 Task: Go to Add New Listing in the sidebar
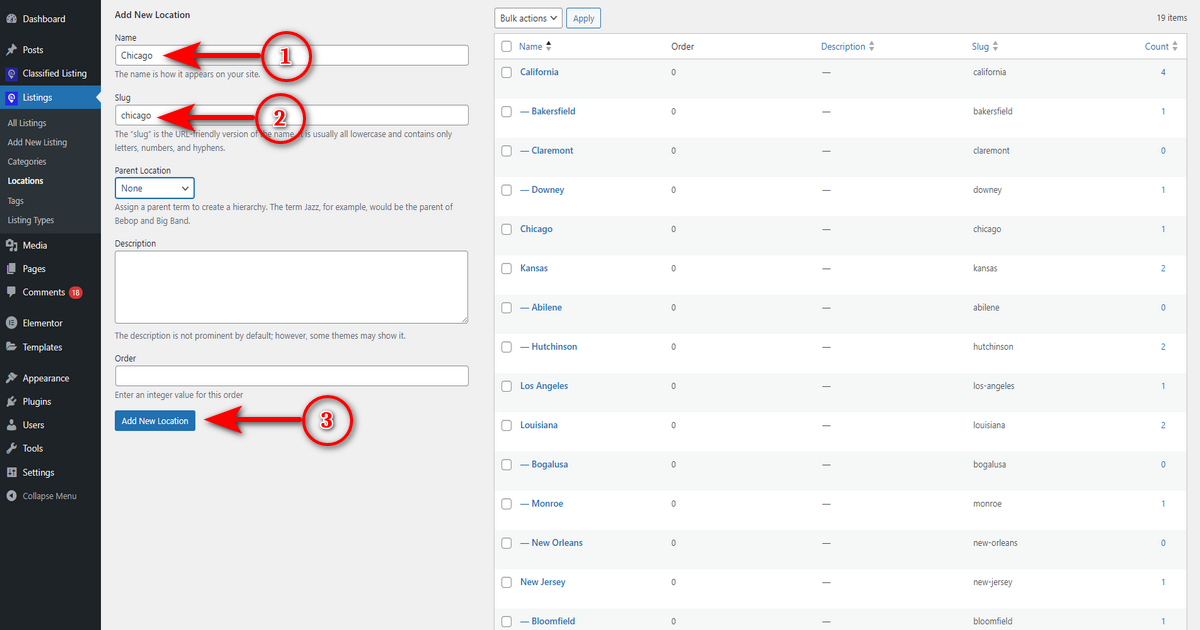[x=37, y=143]
